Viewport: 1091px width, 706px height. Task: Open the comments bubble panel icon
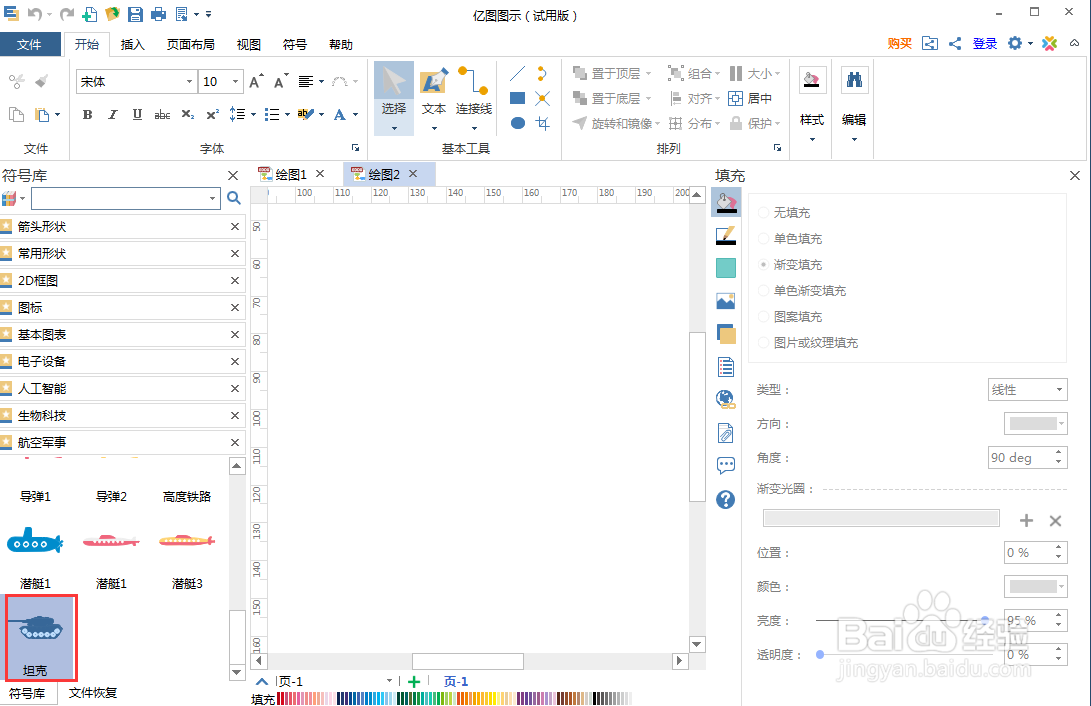point(726,465)
